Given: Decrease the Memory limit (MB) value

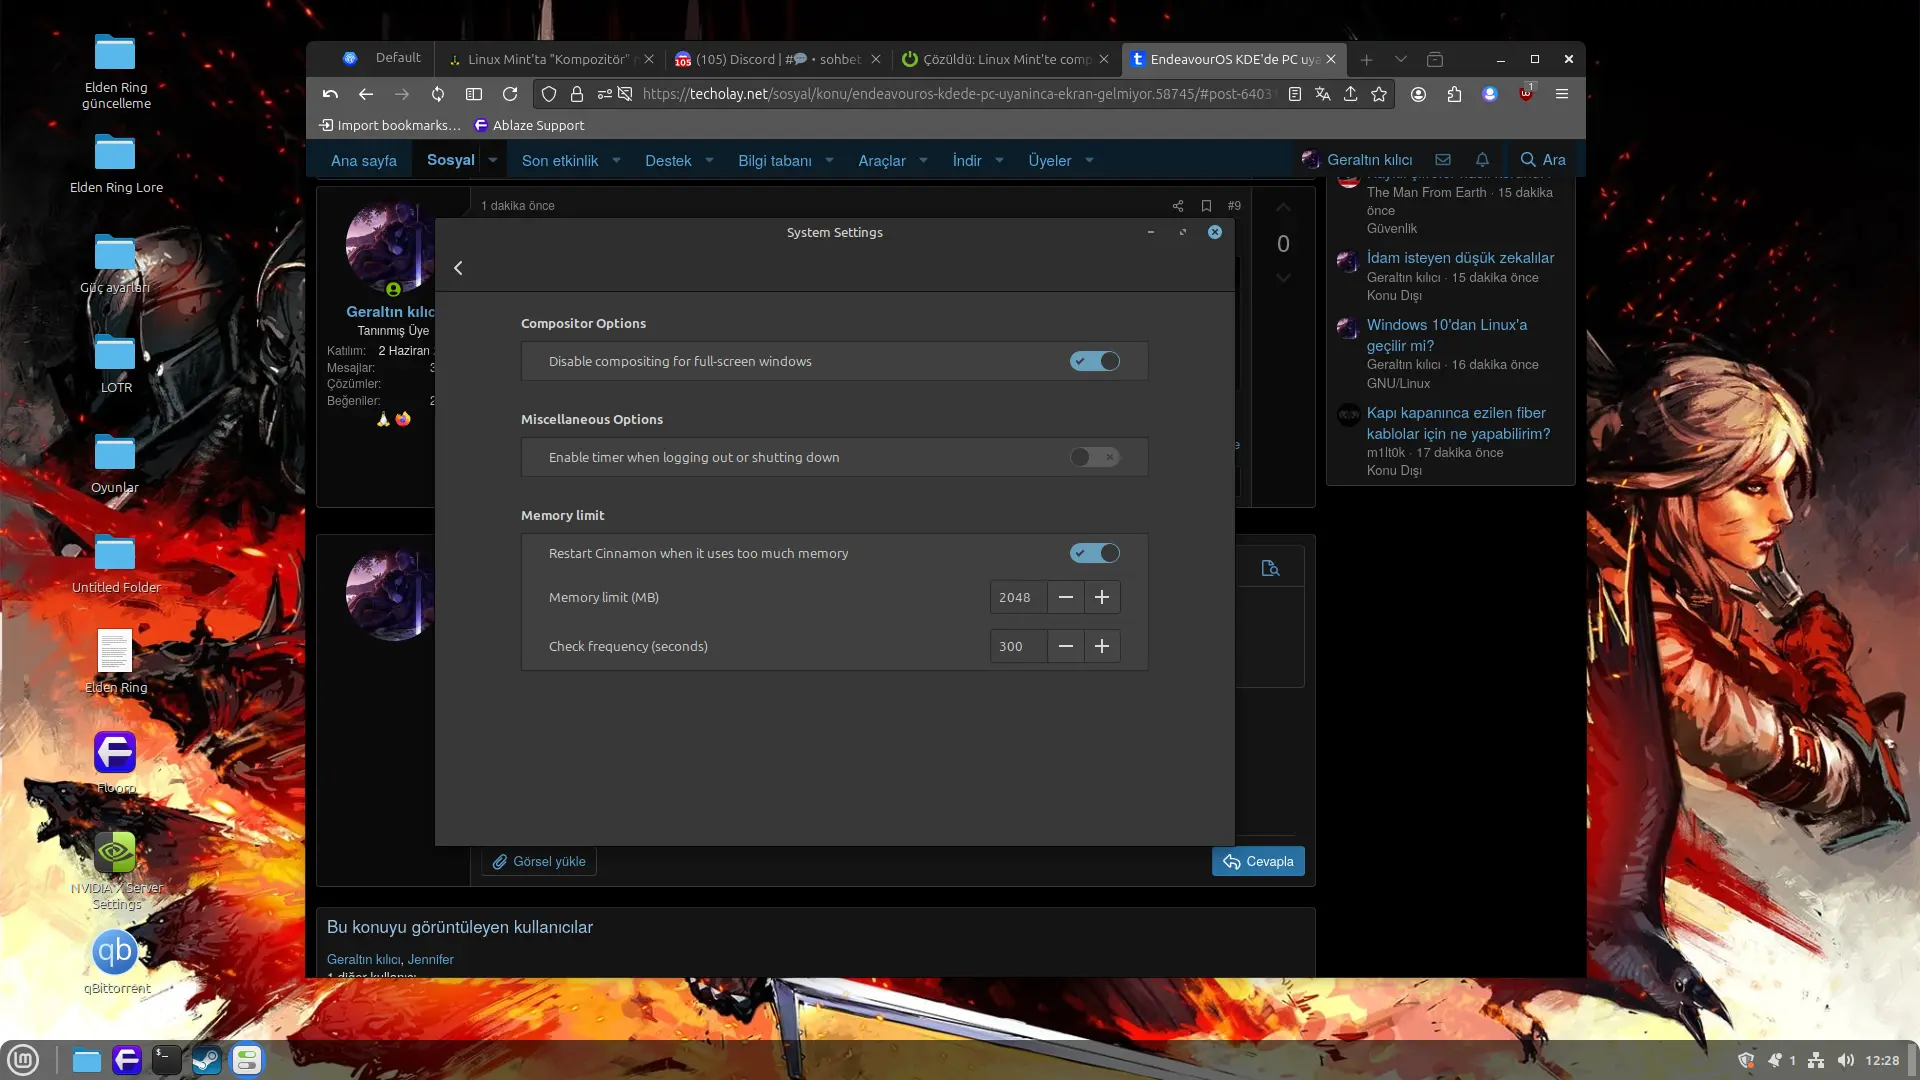Looking at the screenshot, I should [1066, 597].
